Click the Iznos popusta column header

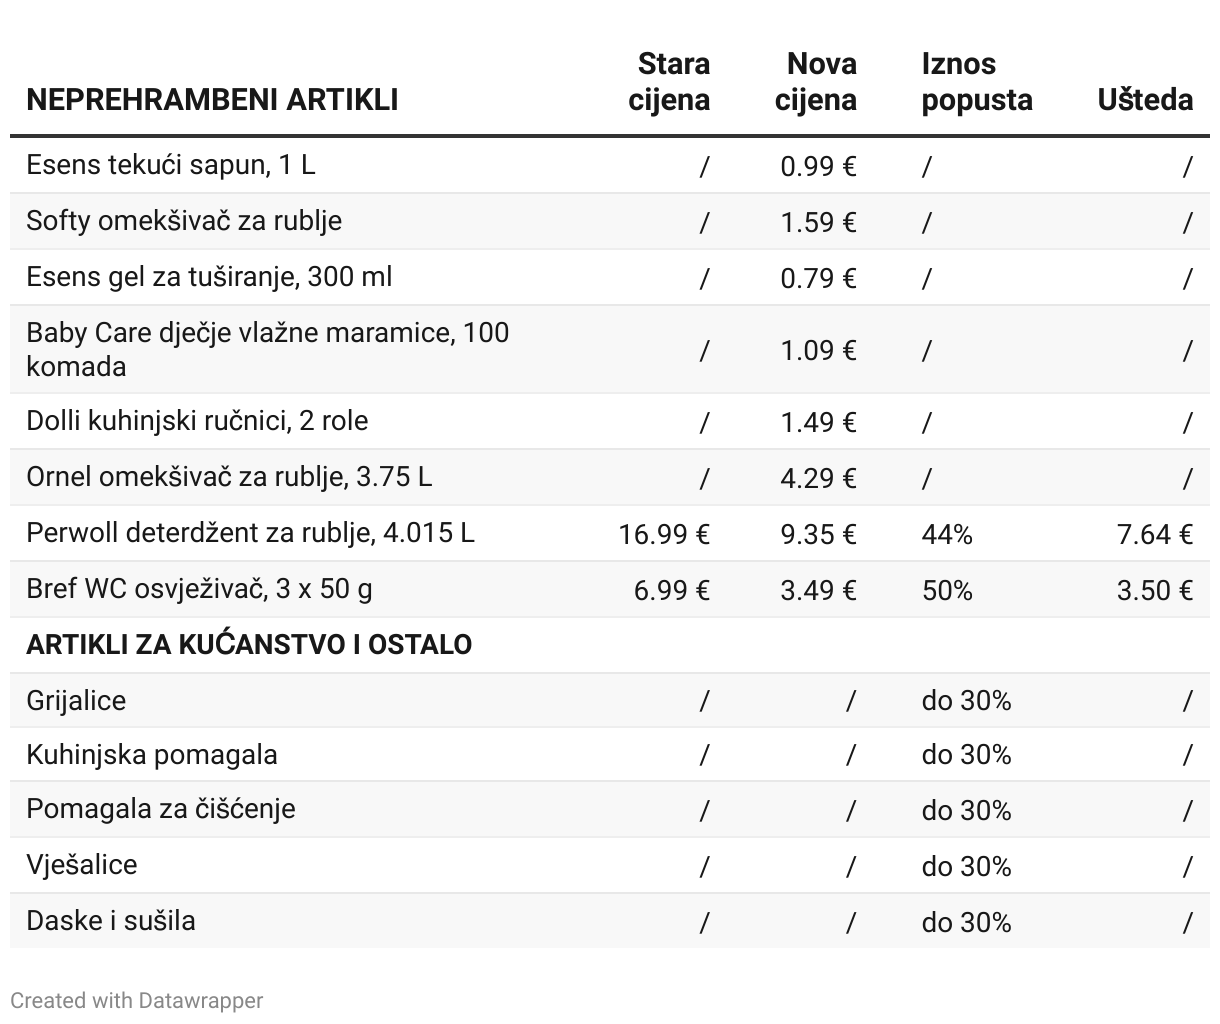click(977, 82)
